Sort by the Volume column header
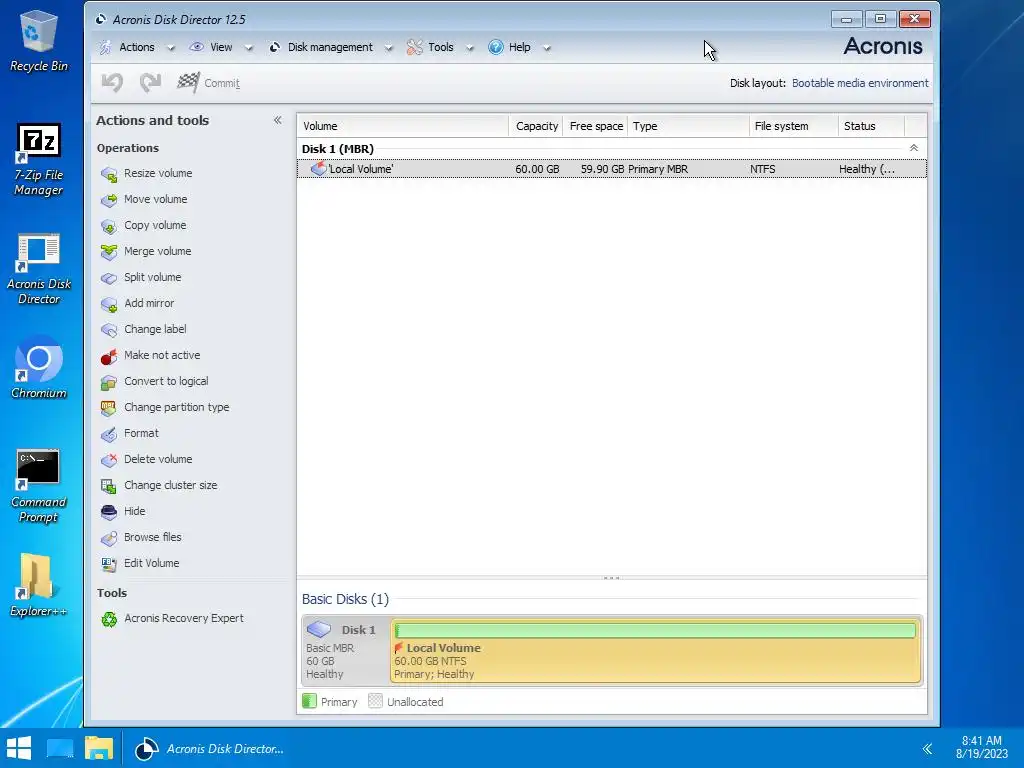 pos(403,126)
